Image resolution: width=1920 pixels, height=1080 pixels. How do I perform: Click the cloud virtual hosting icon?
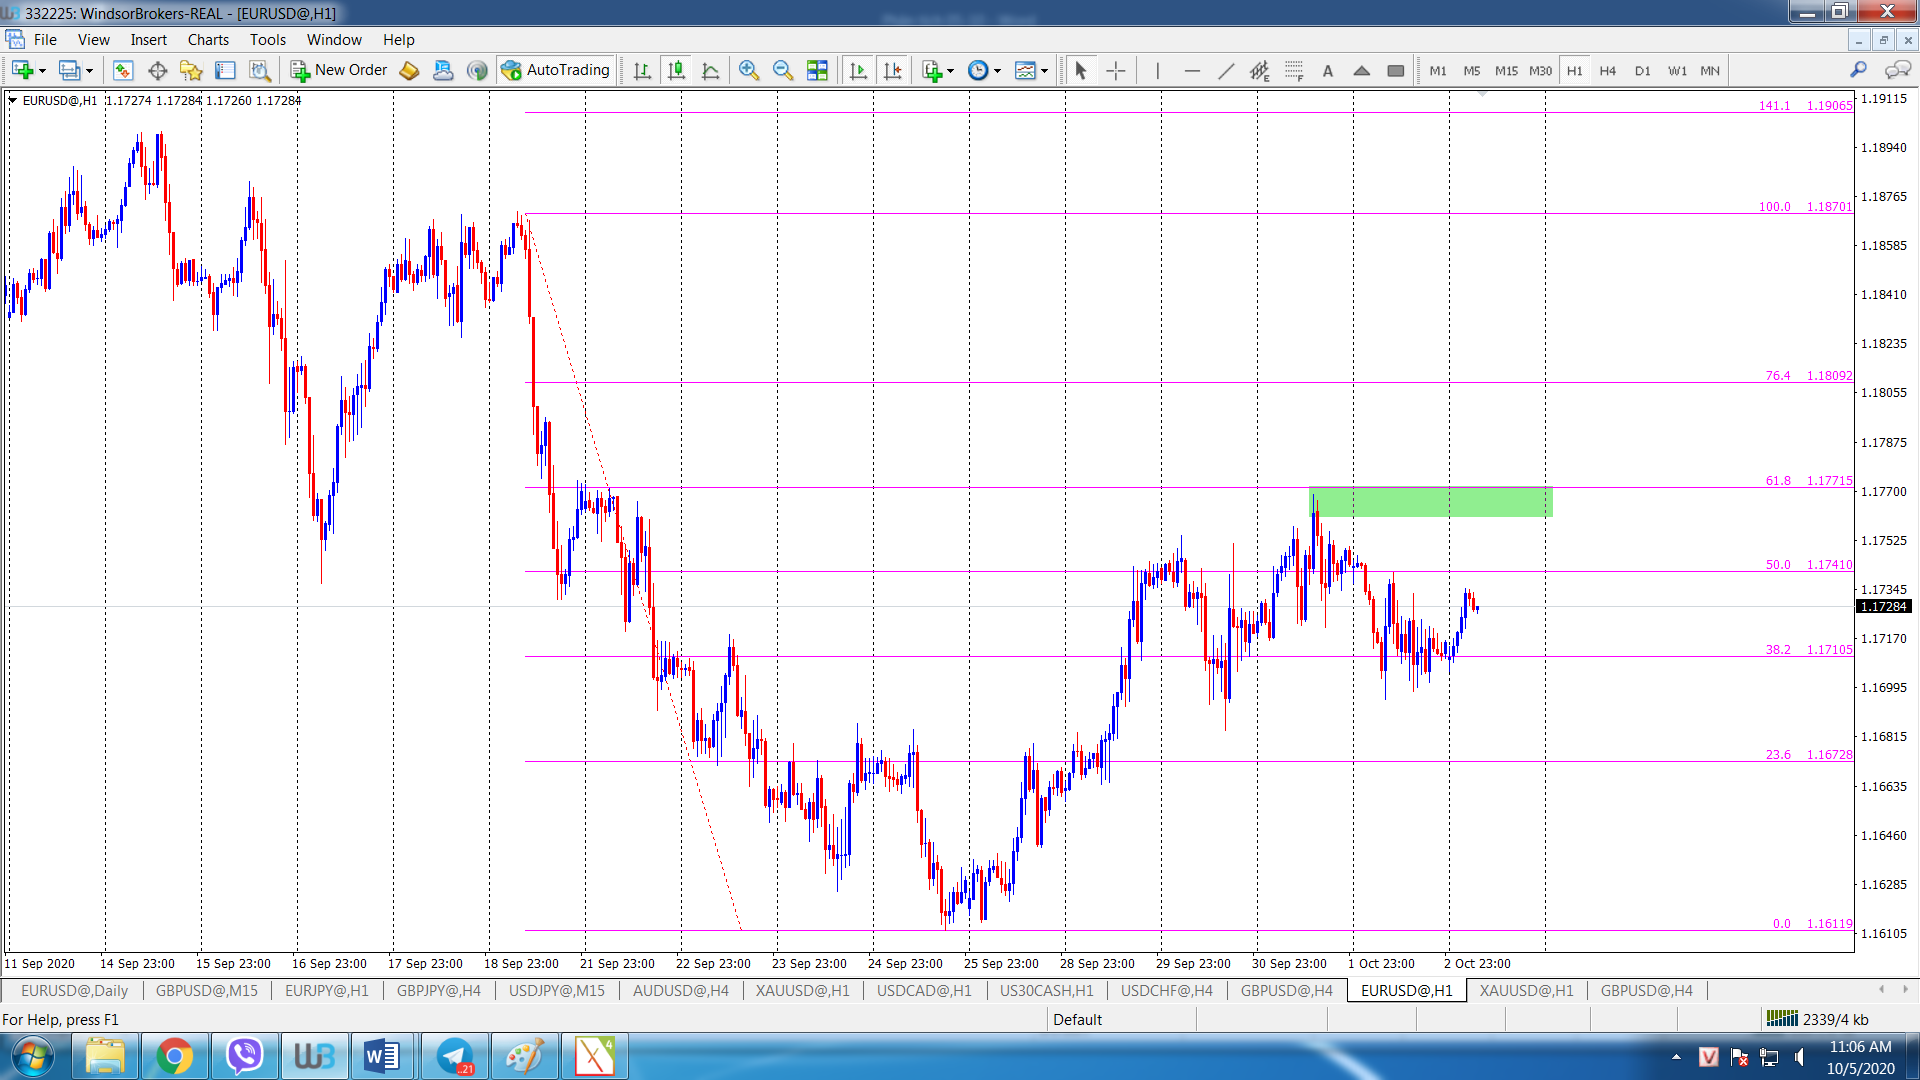click(443, 70)
